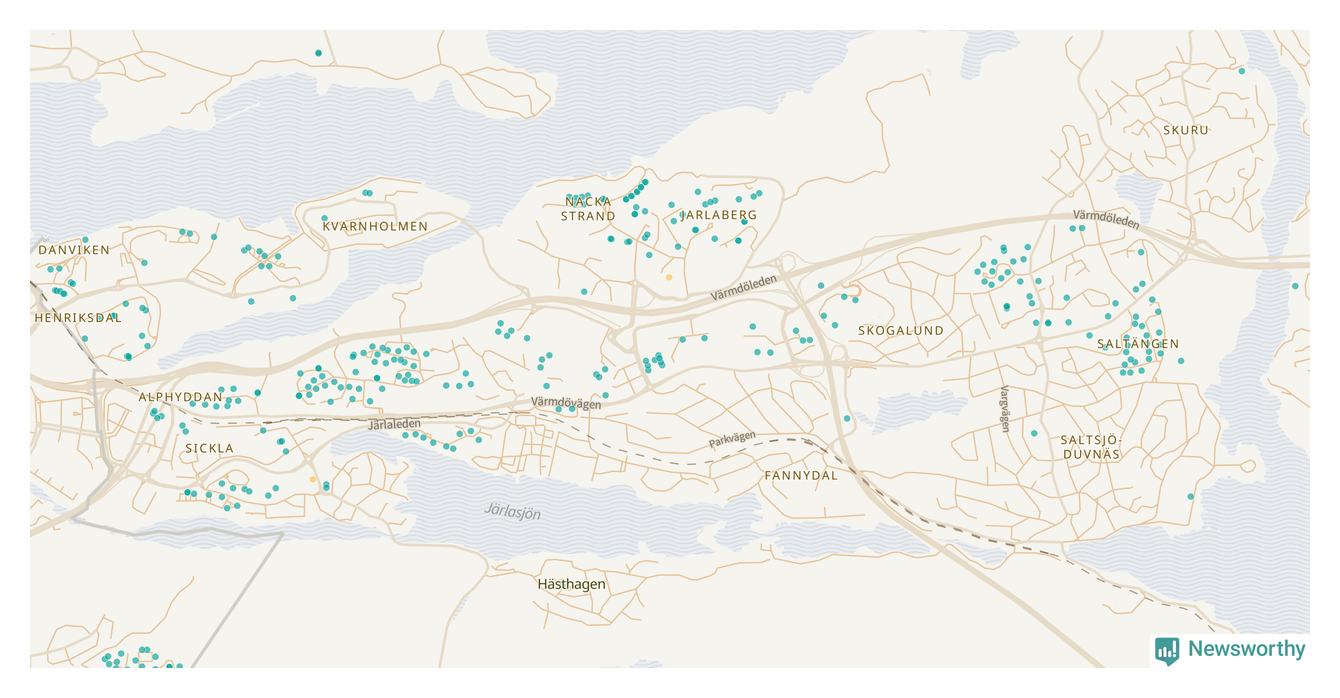Click the Hästhagen place name
Viewport: 1340px width, 698px height.
point(571,584)
